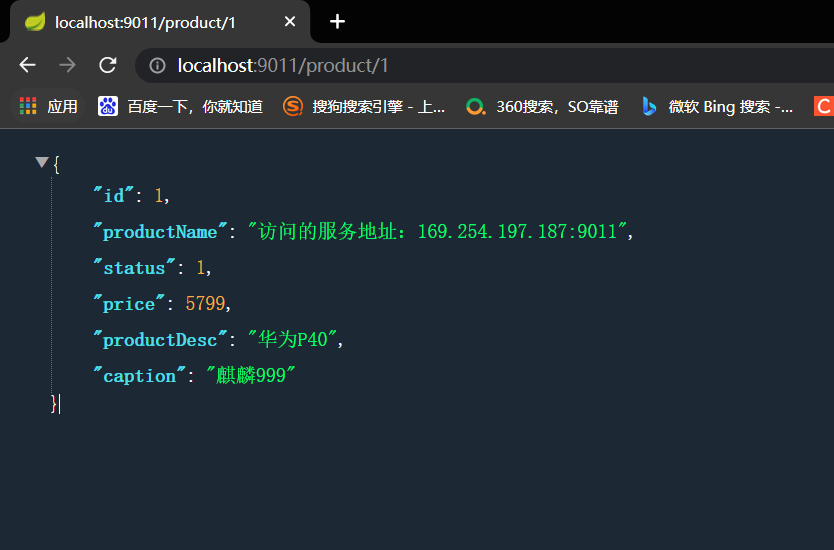Open a new tab with plus button
Image resolution: width=834 pixels, height=550 pixels.
(337, 22)
